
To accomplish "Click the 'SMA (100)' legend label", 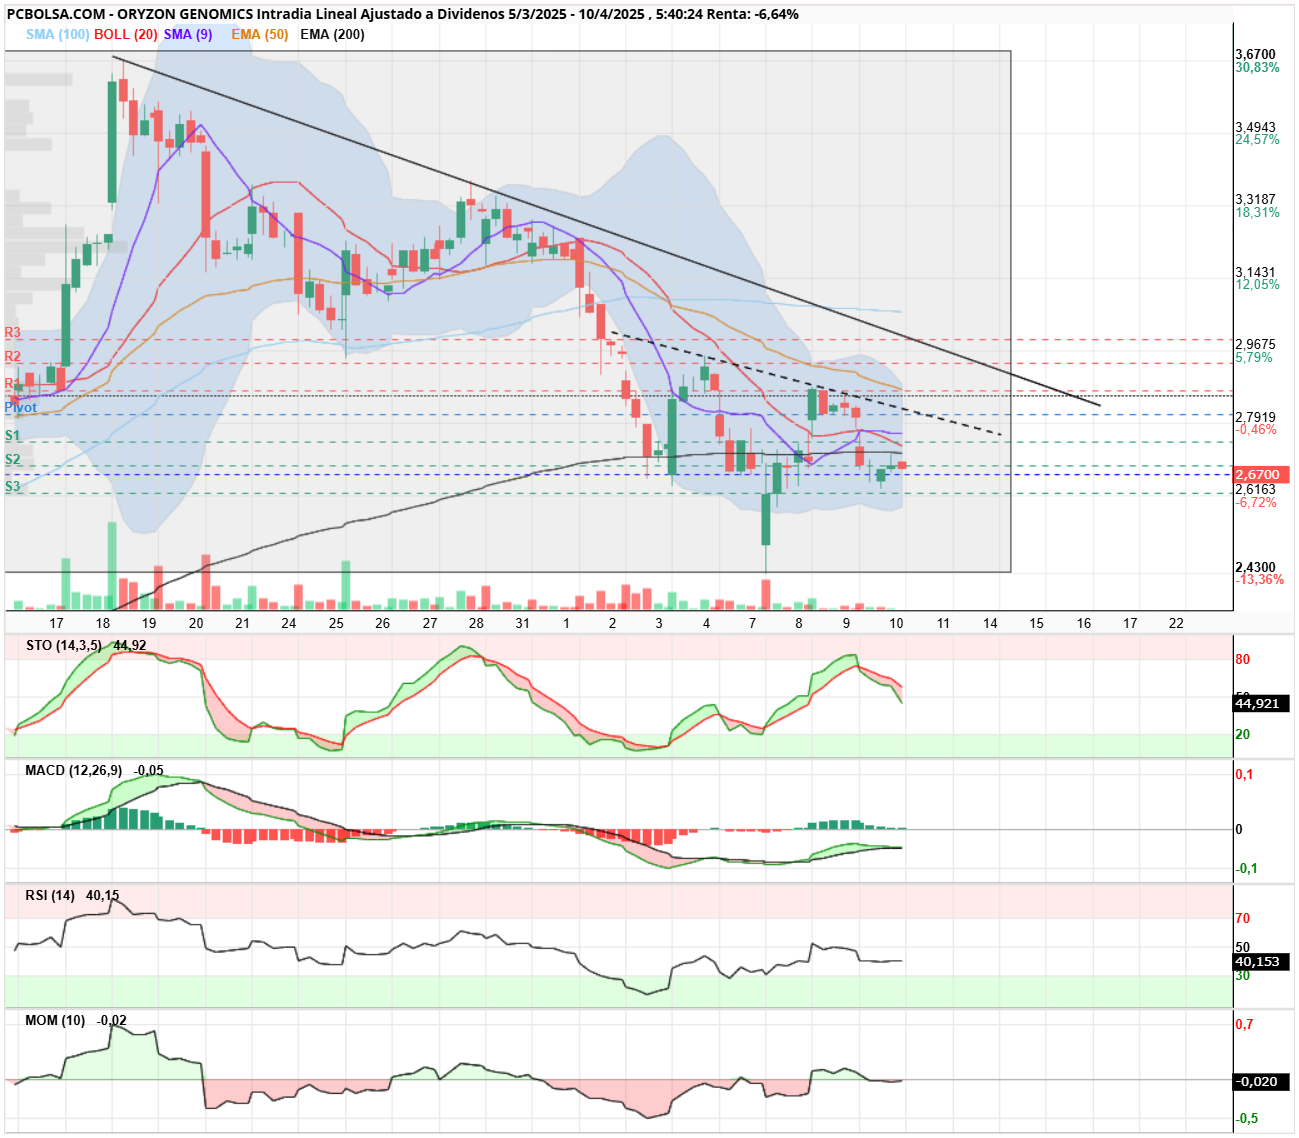I will coord(58,34).
